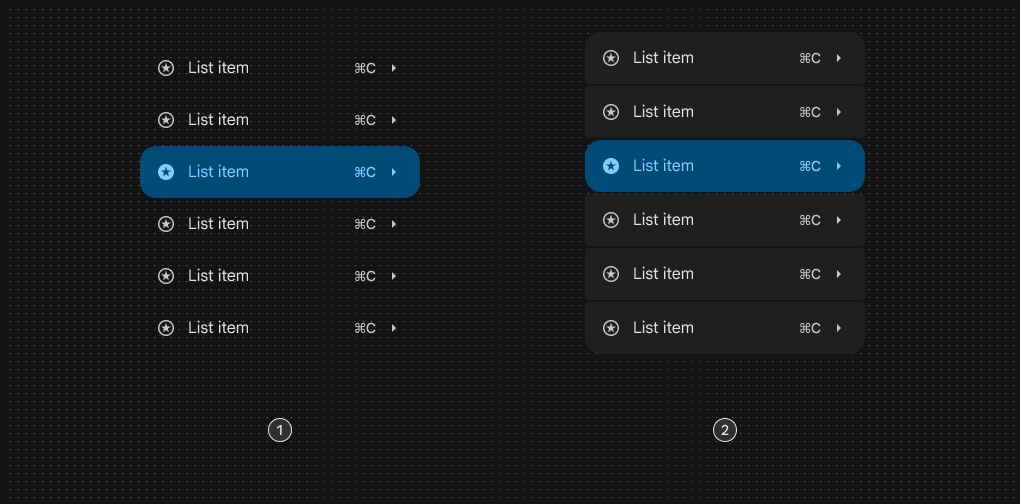Expand the submenu arrow on the highlighted row of list 1
This screenshot has height=504, width=1020.
tap(394, 172)
